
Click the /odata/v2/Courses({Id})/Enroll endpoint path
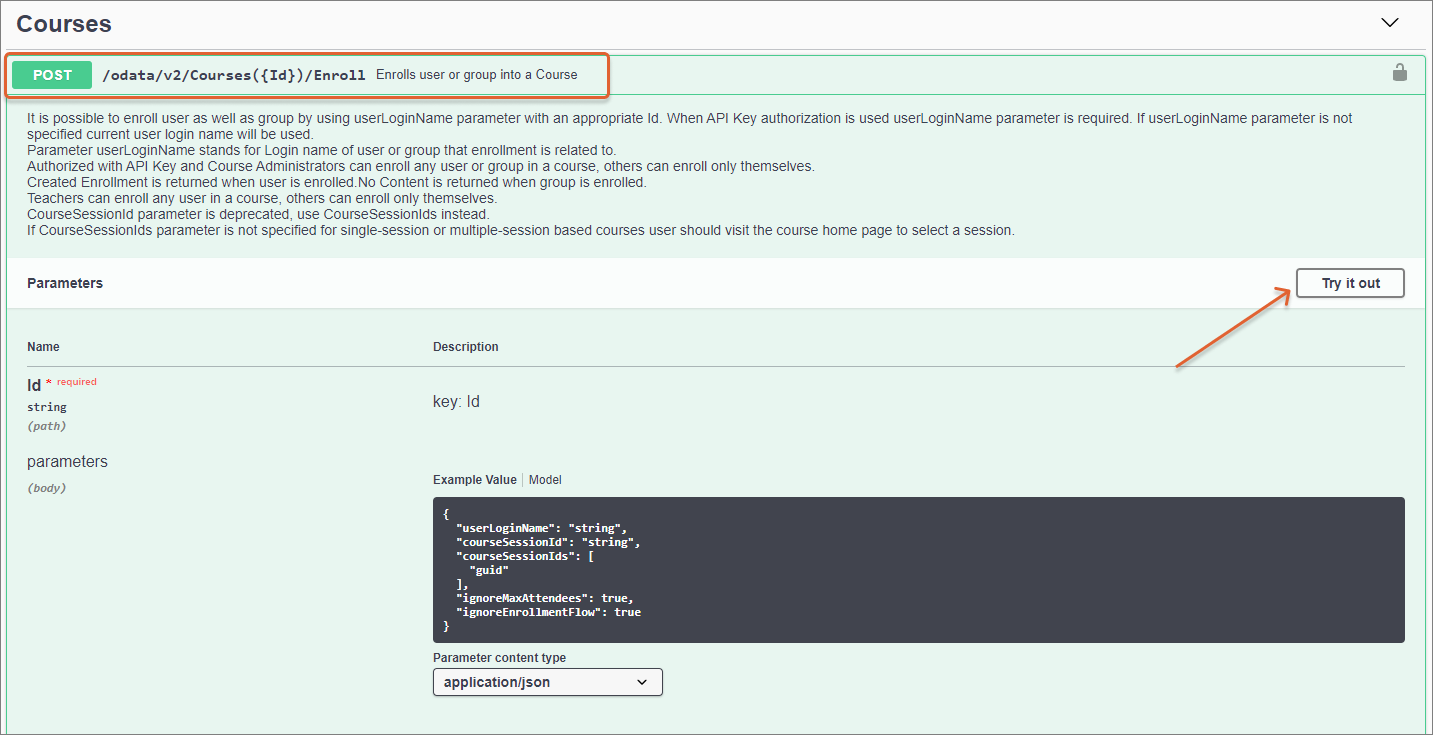tap(234, 75)
